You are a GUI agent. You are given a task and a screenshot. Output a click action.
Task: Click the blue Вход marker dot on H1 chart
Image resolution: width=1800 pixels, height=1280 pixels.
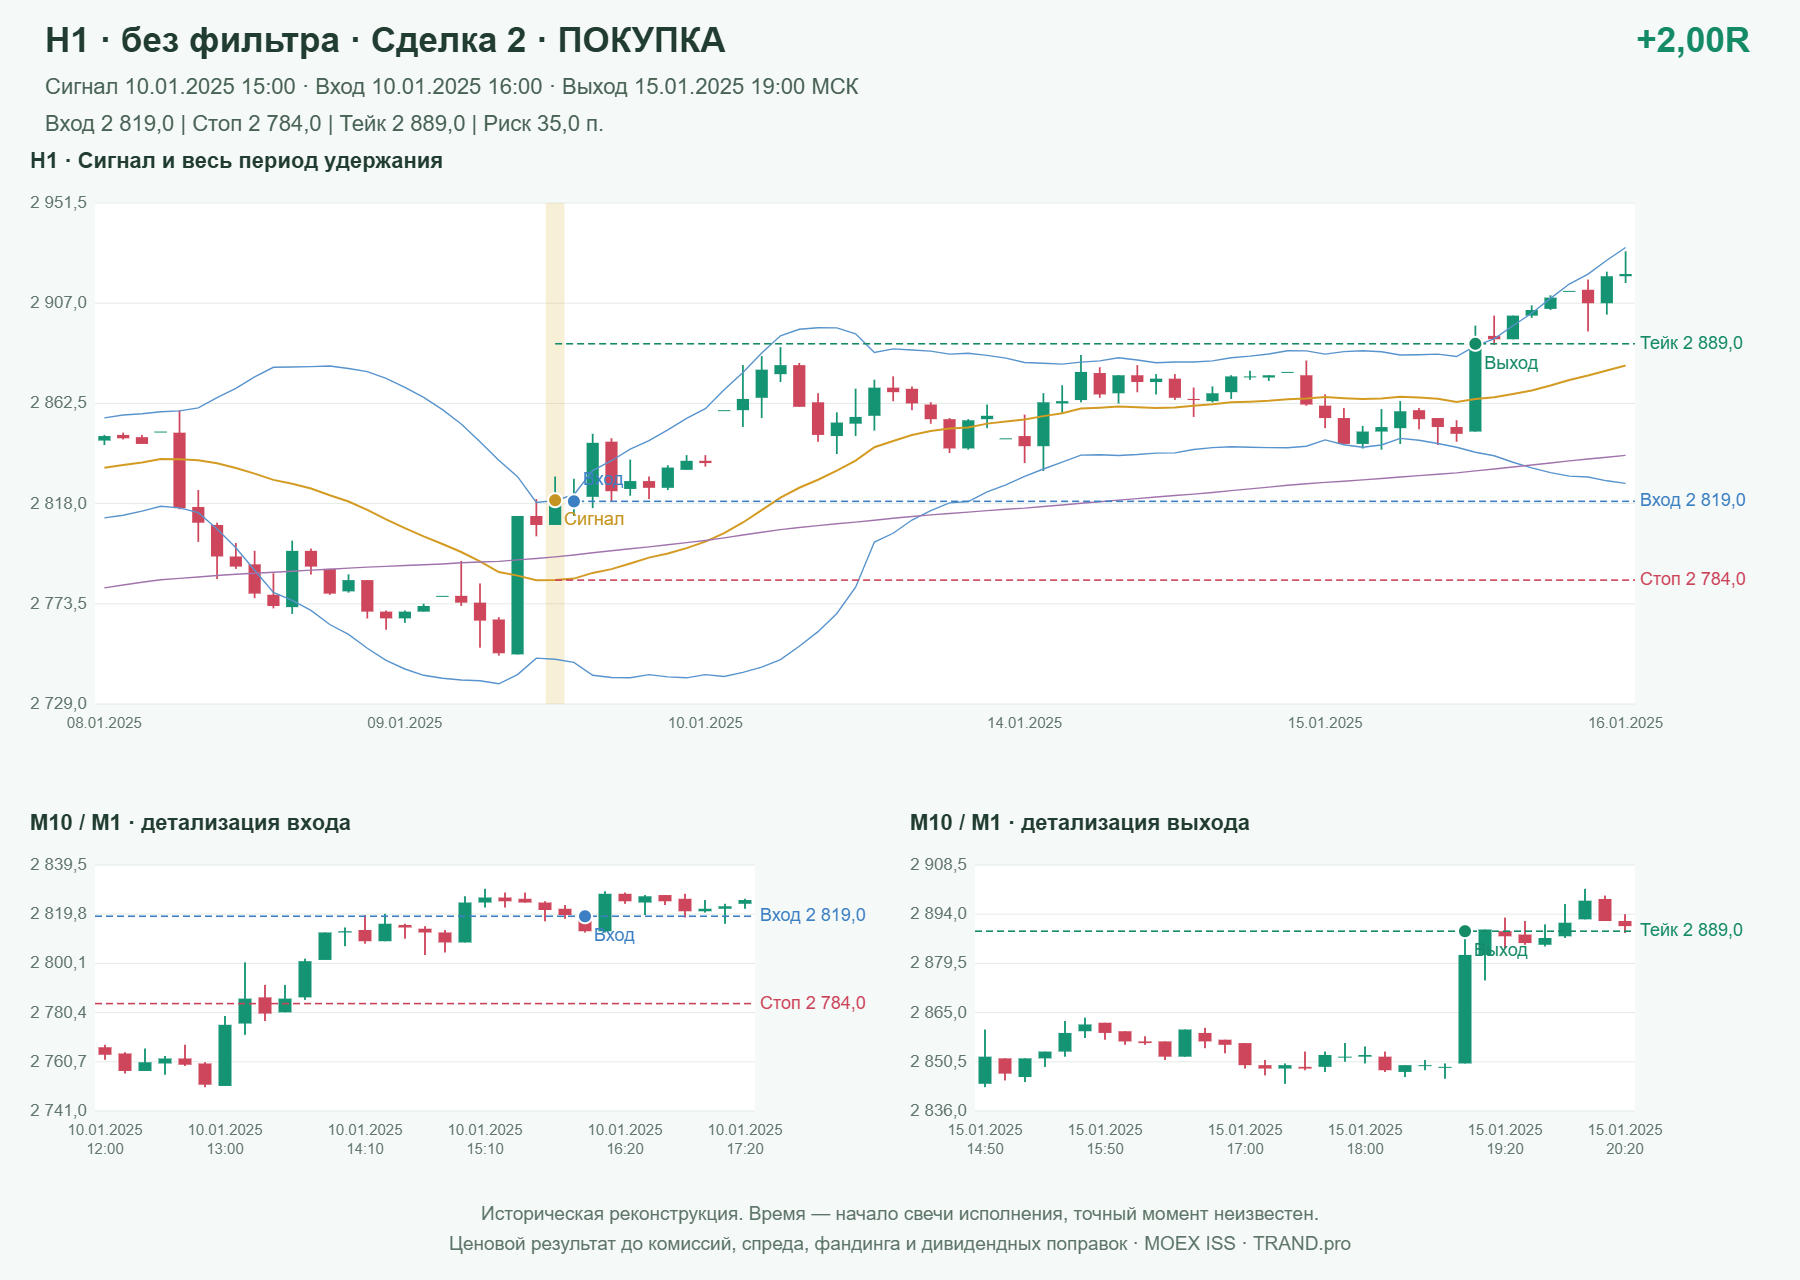click(574, 501)
